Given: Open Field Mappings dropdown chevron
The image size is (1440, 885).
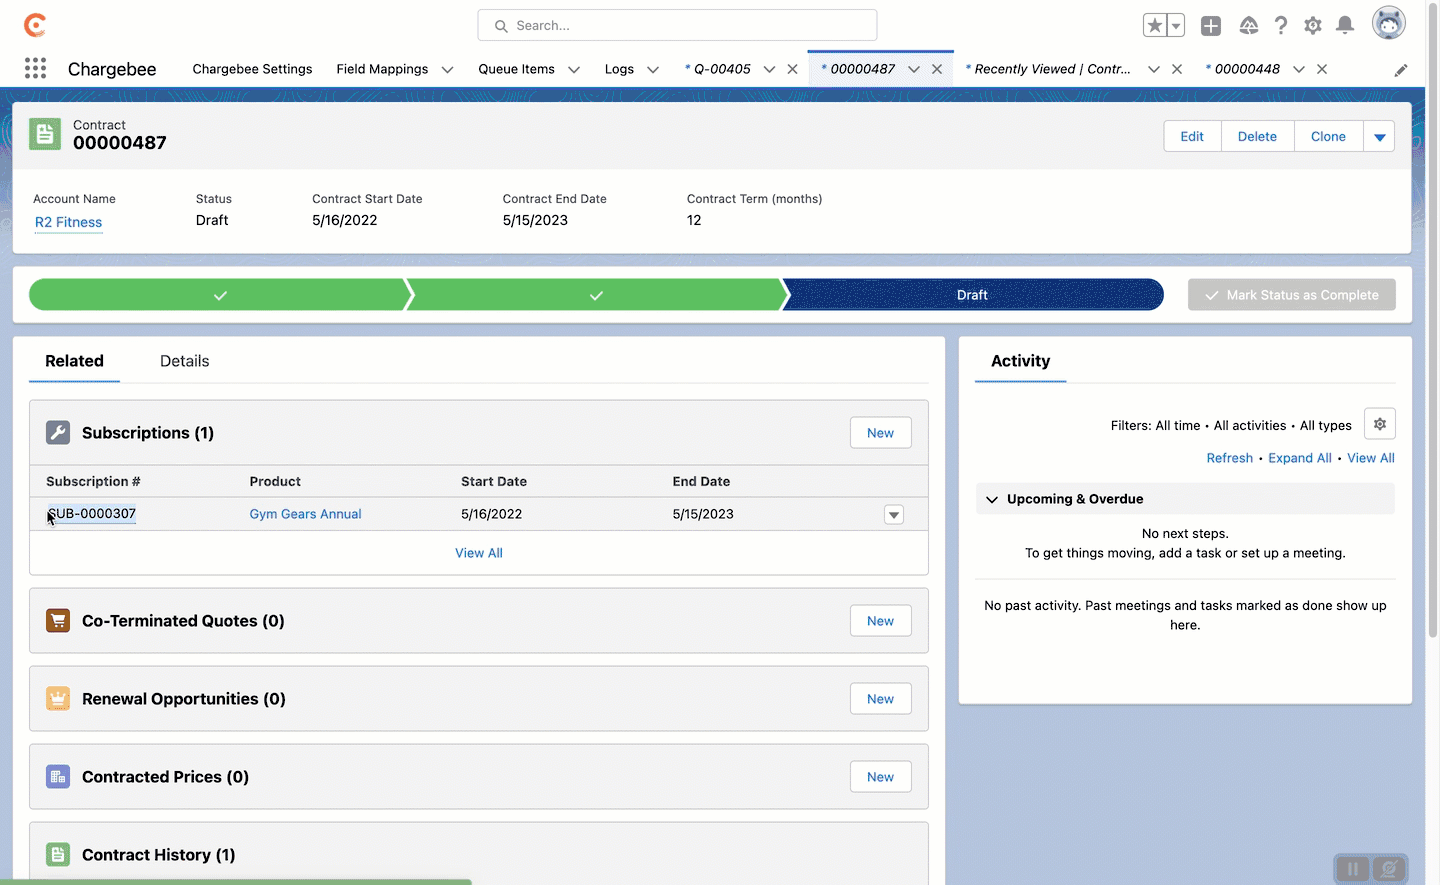Looking at the screenshot, I should [447, 70].
